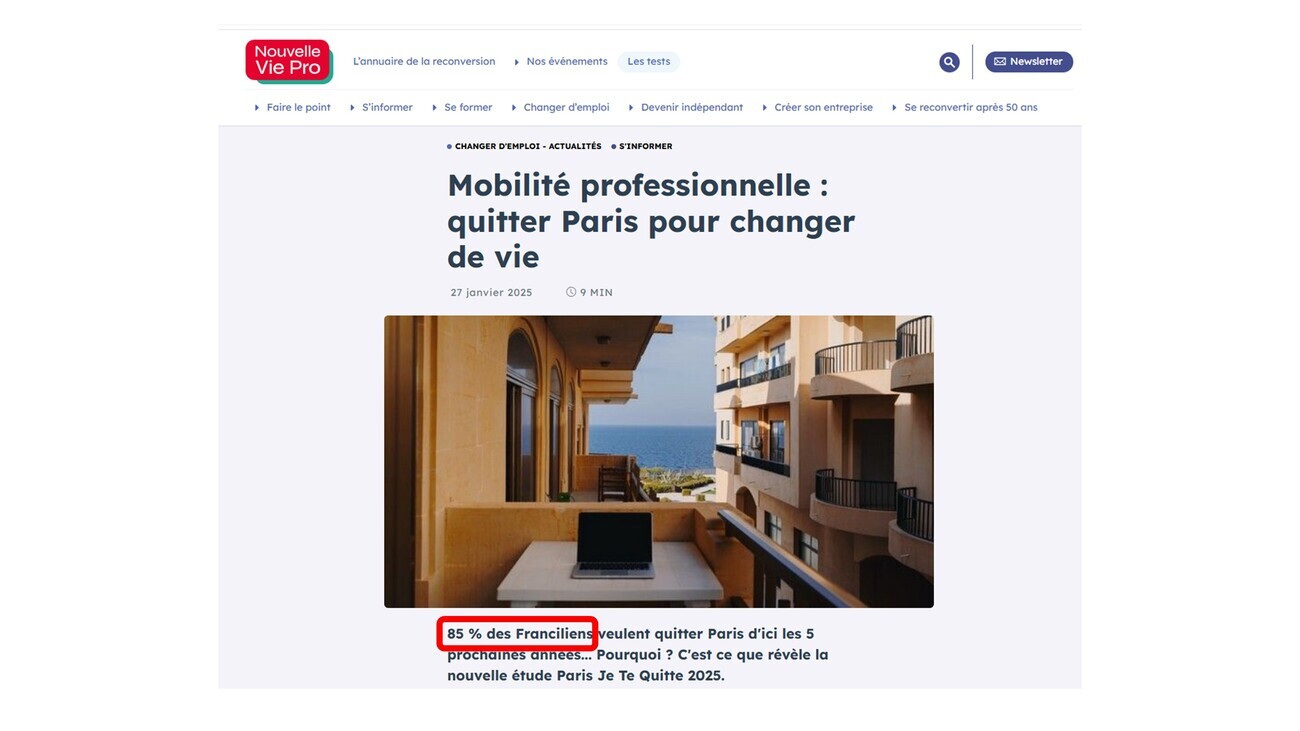
Task: Click the Changer d'emploi - Actualités tag
Action: click(525, 146)
